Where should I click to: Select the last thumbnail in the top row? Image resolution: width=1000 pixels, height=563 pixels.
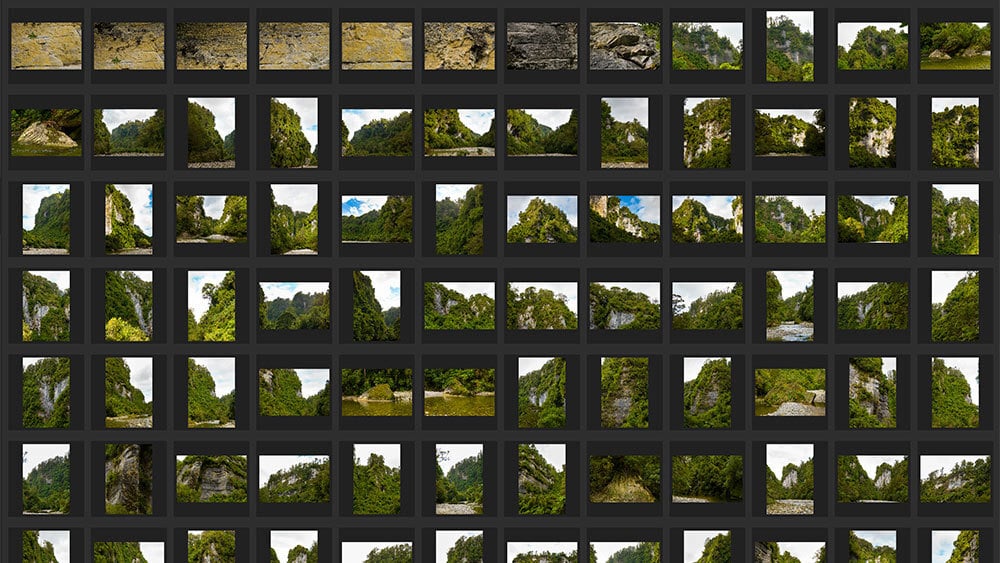pyautogui.click(x=955, y=46)
